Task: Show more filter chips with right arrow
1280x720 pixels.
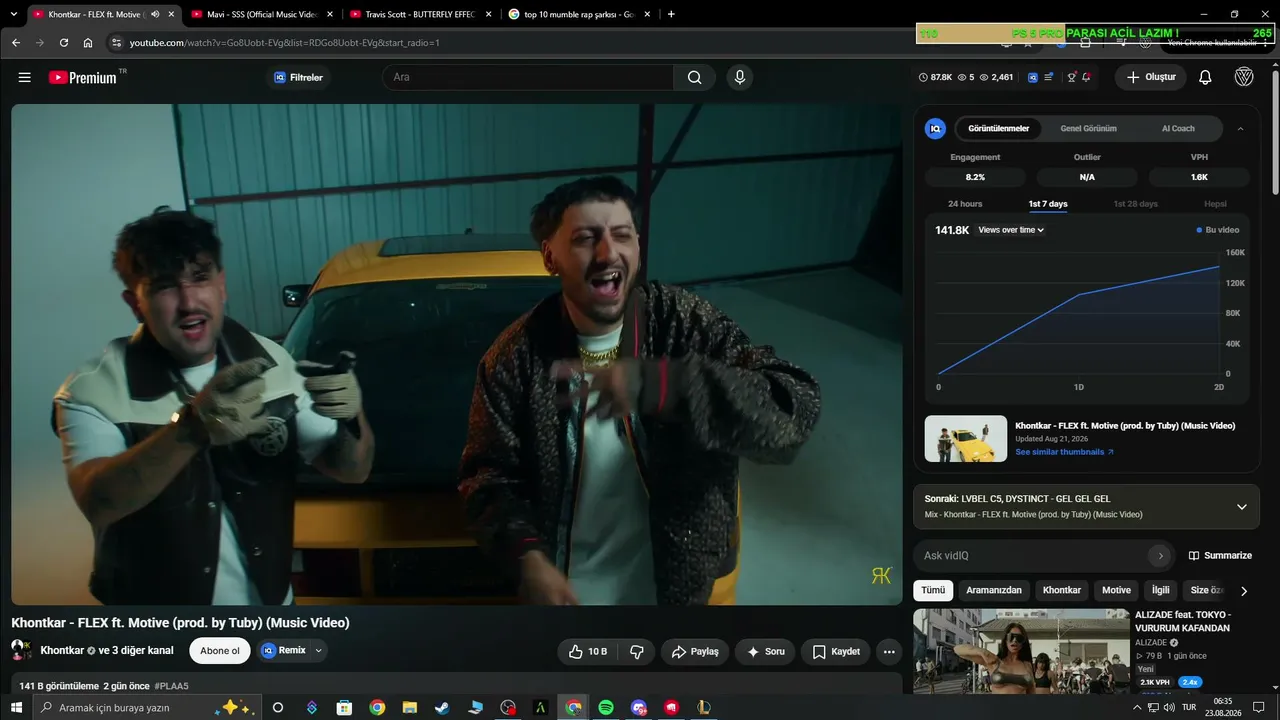Action: (x=1244, y=590)
